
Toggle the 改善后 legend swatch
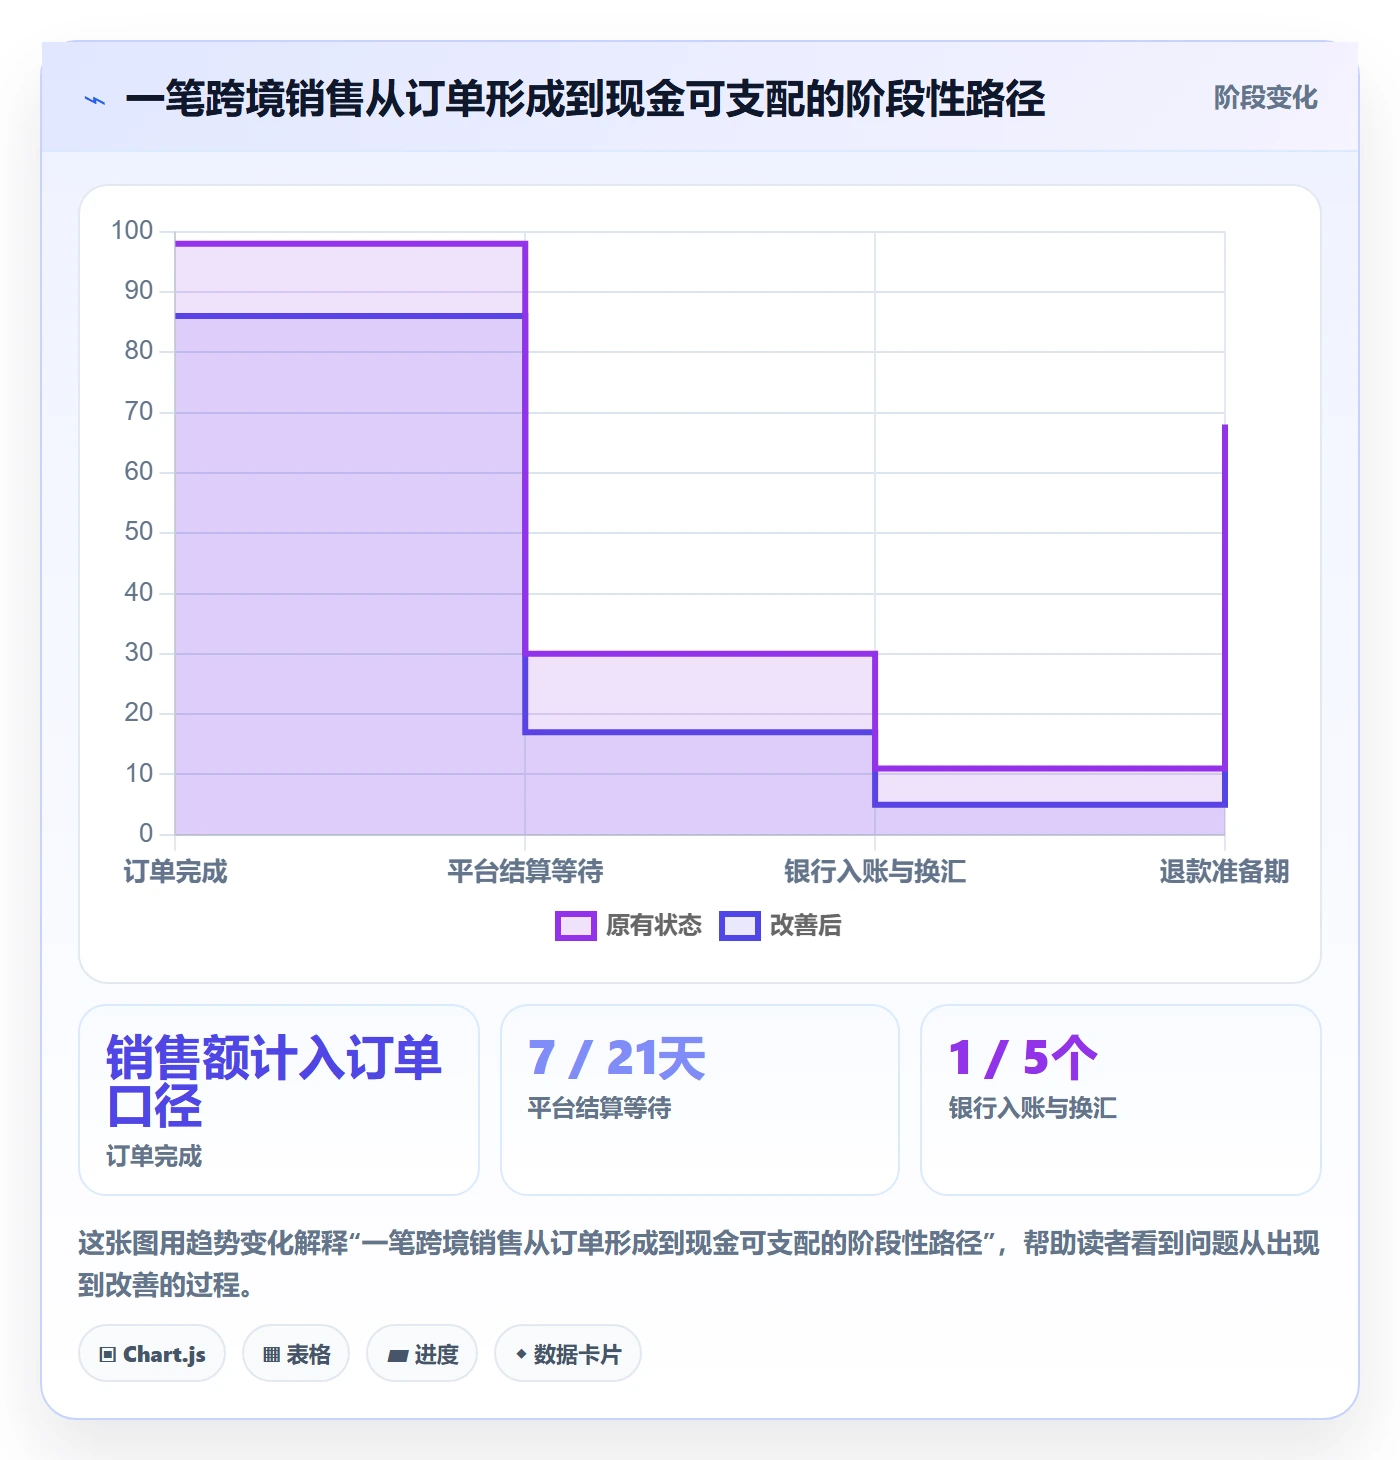(x=739, y=926)
